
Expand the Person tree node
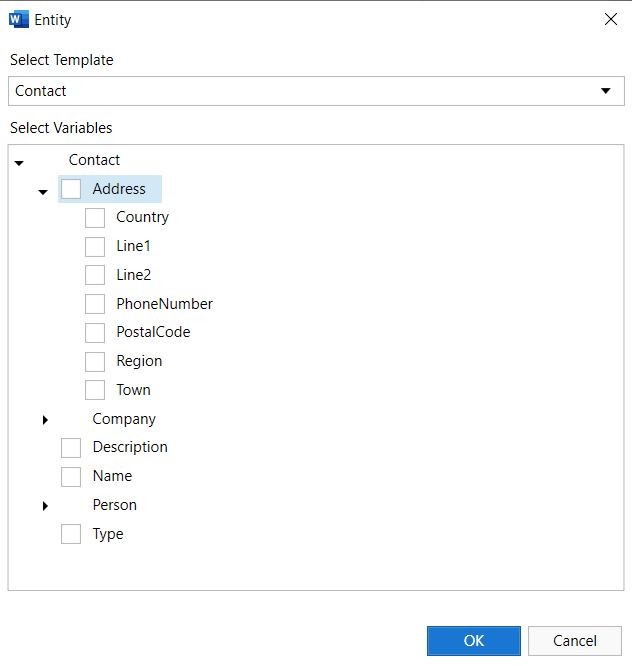(45, 506)
